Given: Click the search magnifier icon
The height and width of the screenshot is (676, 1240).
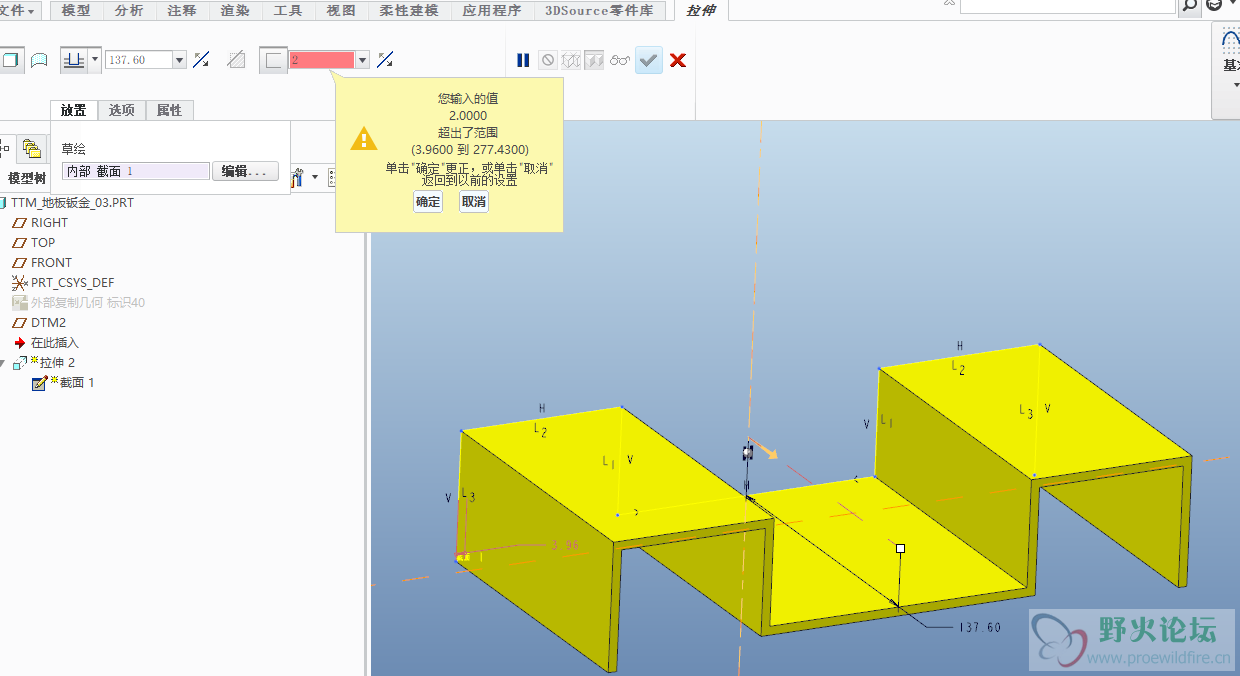Looking at the screenshot, I should click(x=1189, y=5).
